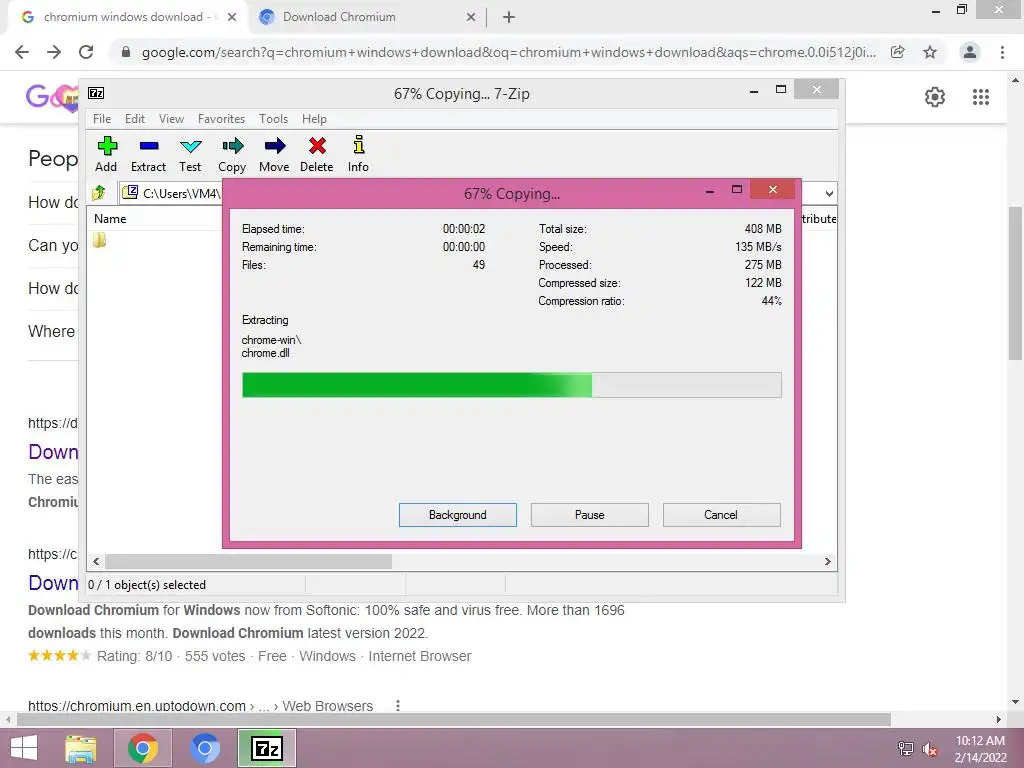Select the folder item in 7-Zip file list

pos(99,240)
